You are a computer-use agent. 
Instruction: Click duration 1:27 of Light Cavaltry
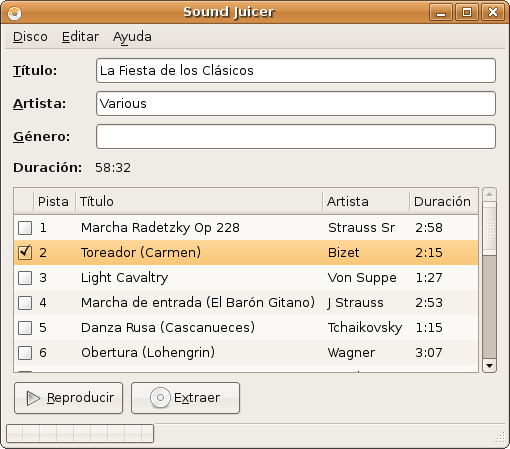[x=429, y=278]
